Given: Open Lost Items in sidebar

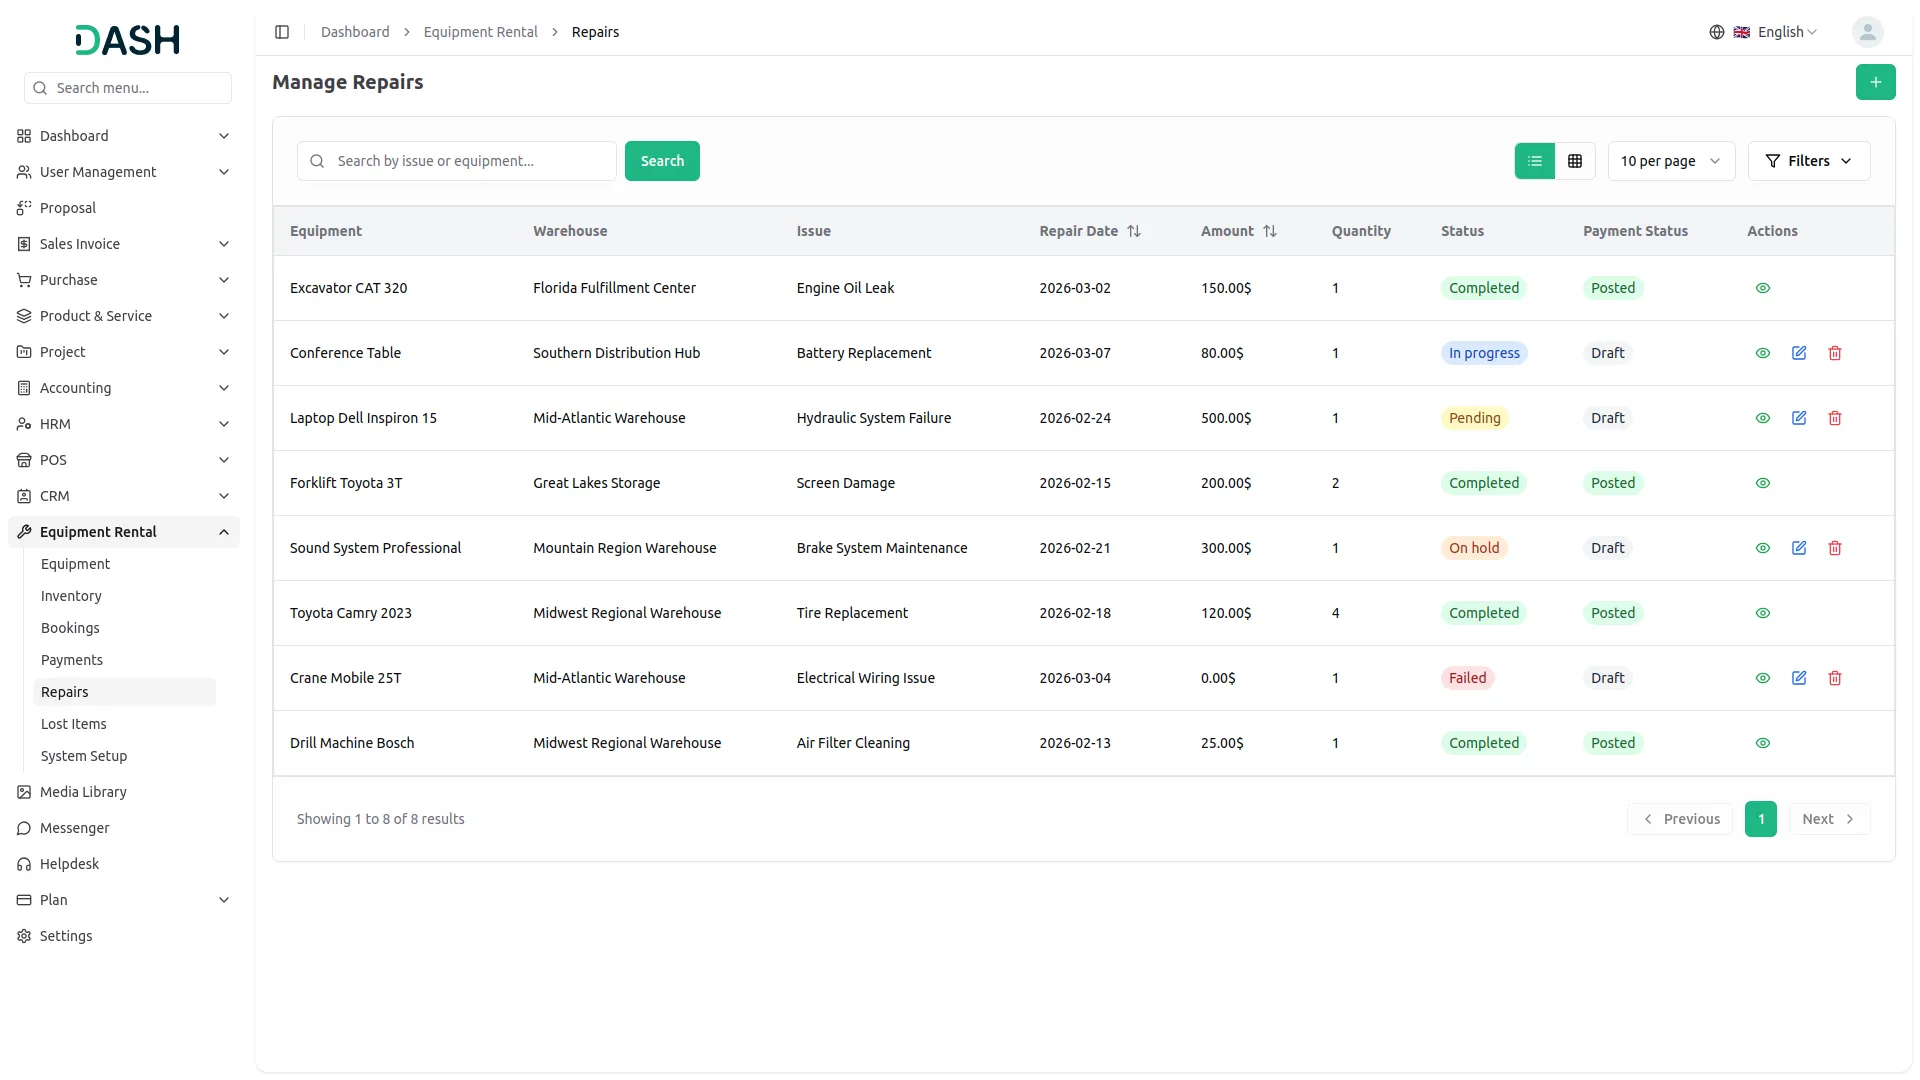Looking at the screenshot, I should pos(73,724).
